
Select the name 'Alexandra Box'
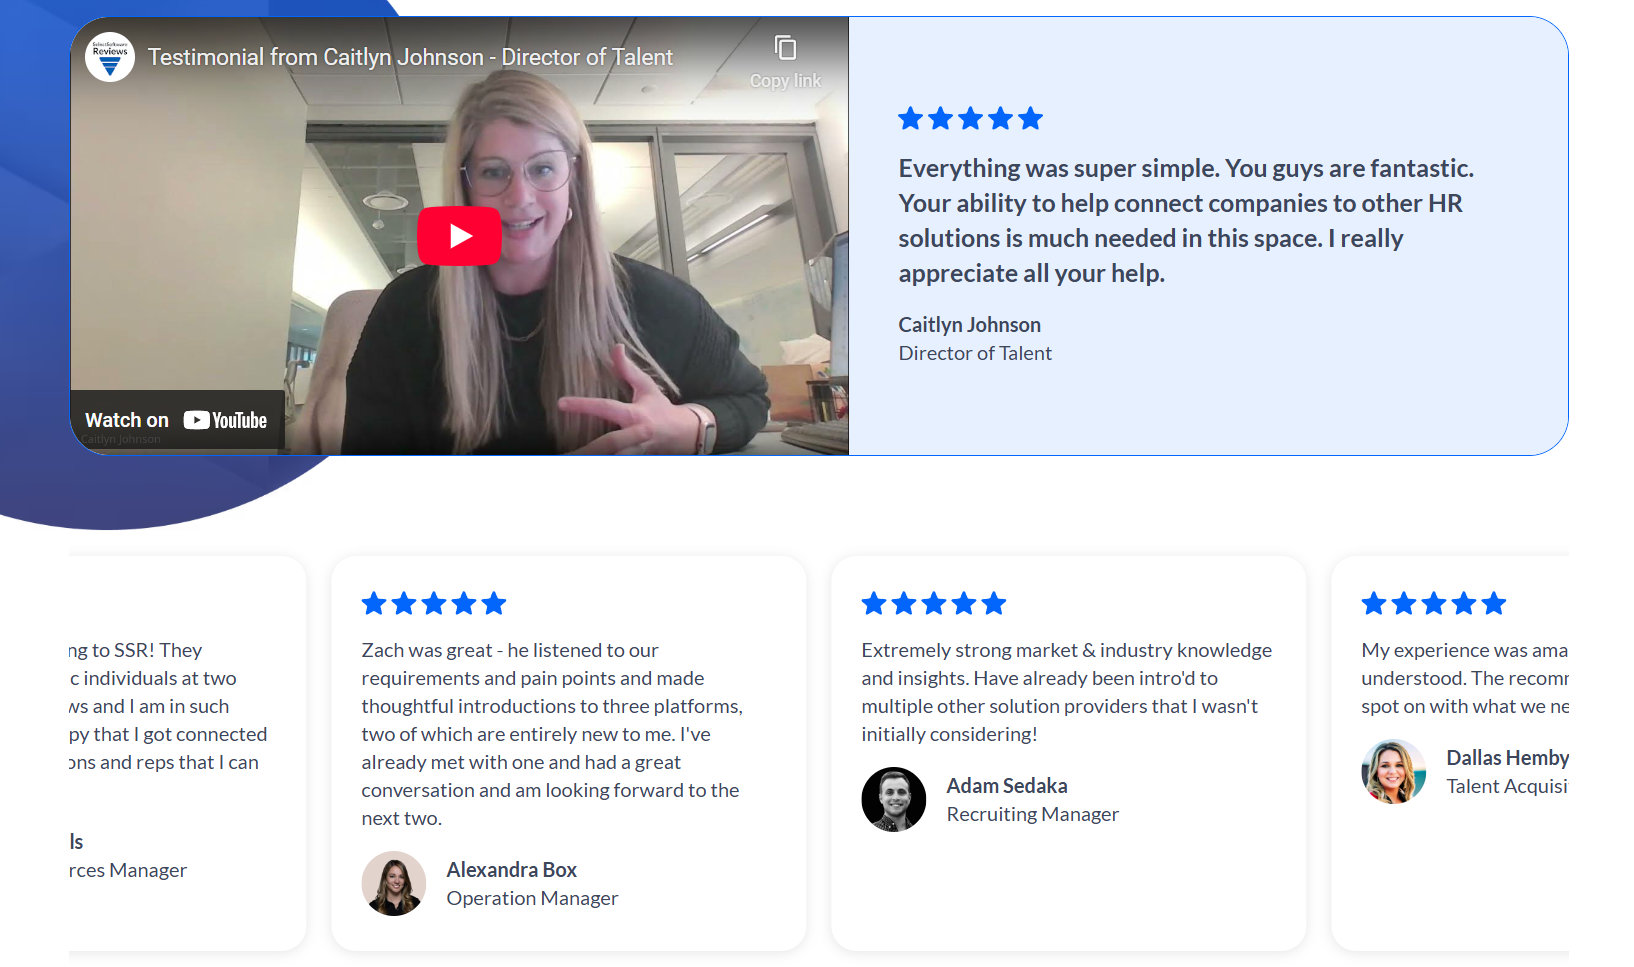[x=512, y=870]
